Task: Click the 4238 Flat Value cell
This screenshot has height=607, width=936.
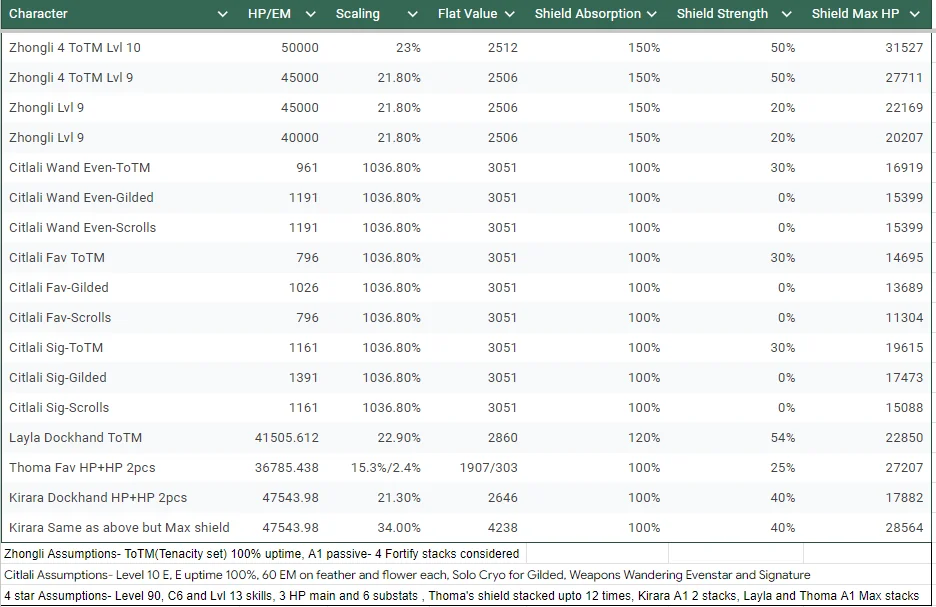Action: (x=503, y=528)
